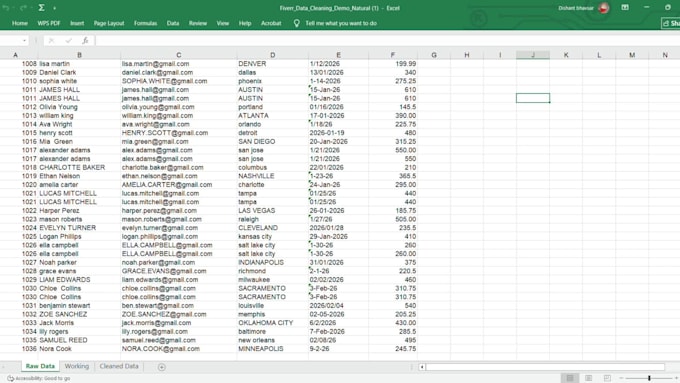
Task: Click the AutoSum sigma icon
Action: 41,8
